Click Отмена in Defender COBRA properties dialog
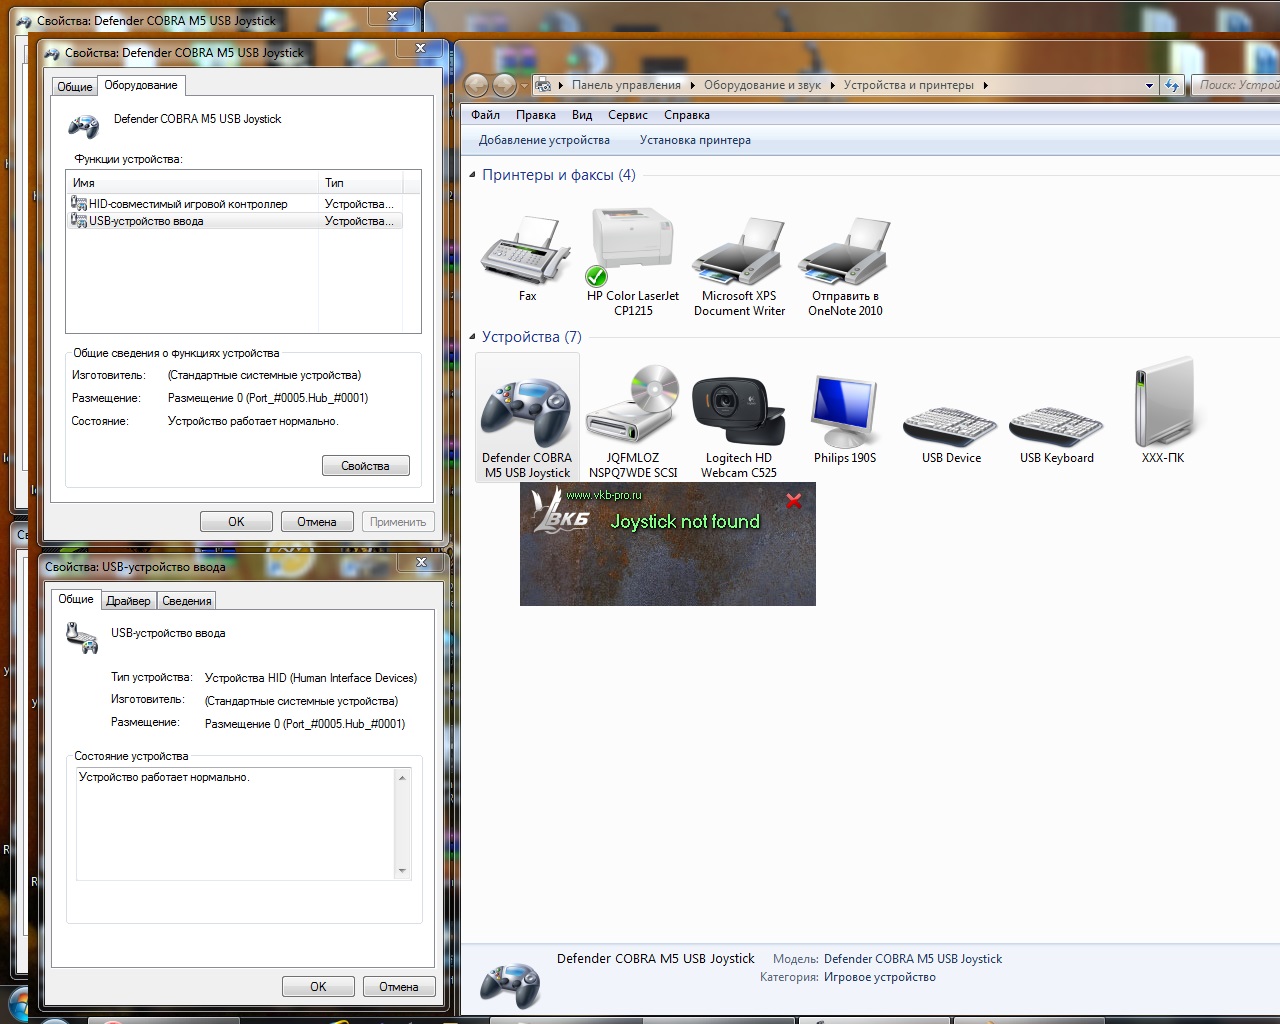This screenshot has width=1280, height=1024. [317, 522]
